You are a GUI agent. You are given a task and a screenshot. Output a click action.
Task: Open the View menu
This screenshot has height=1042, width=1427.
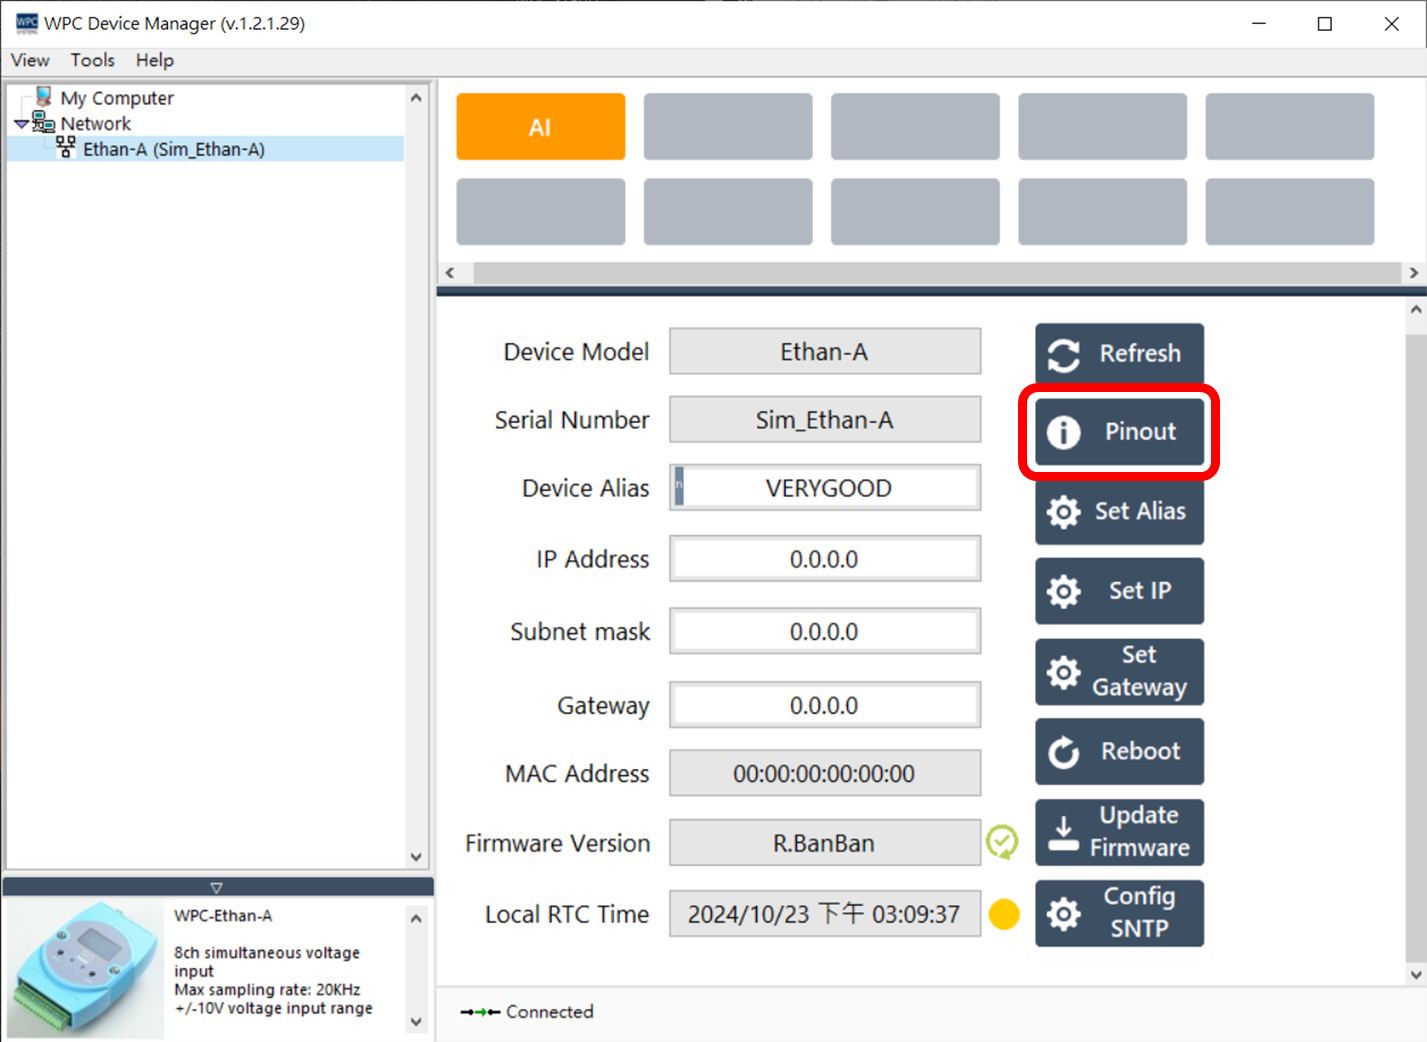(x=30, y=60)
